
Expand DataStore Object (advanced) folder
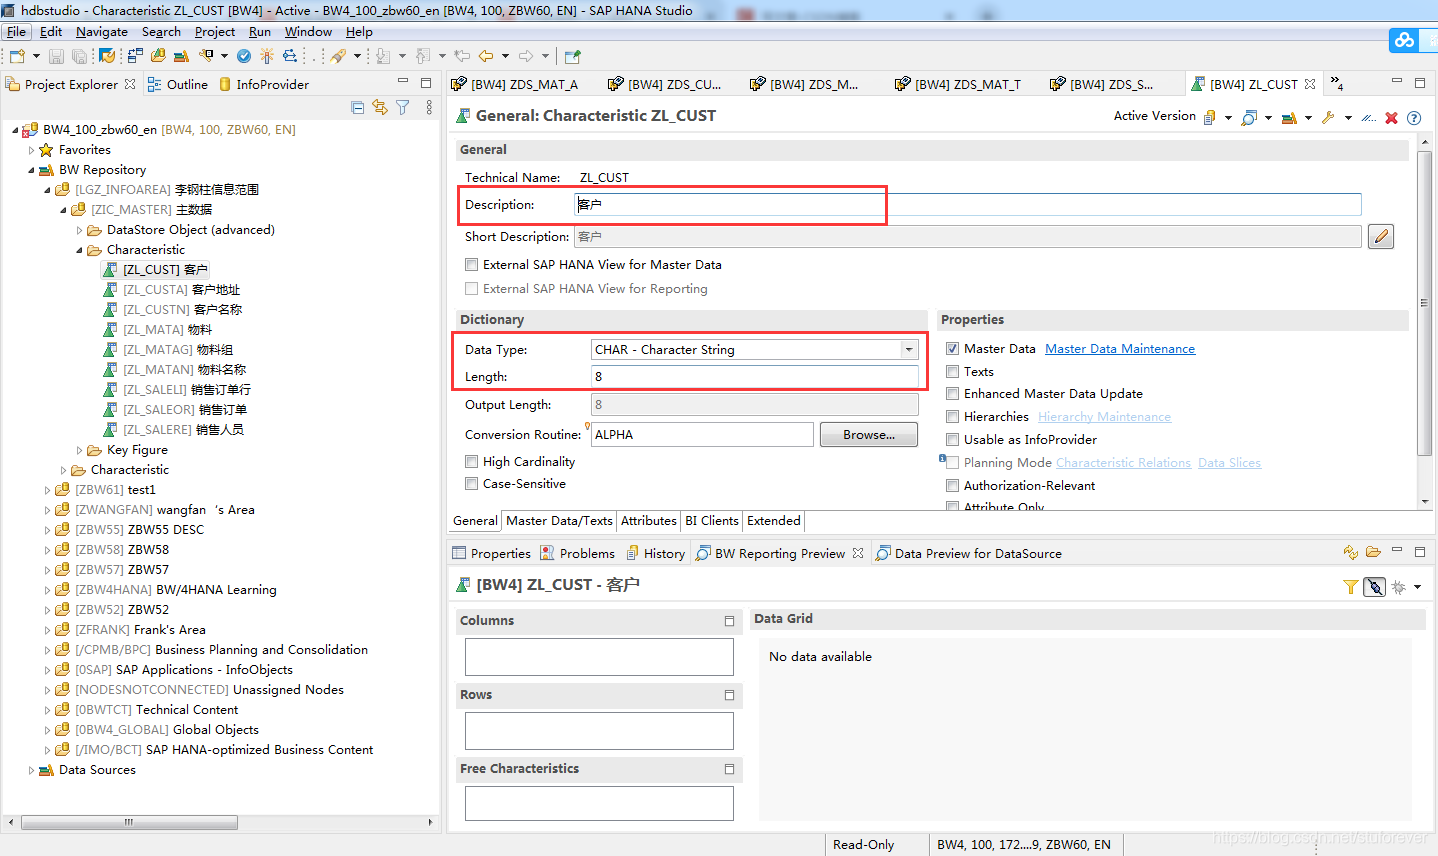pos(79,230)
